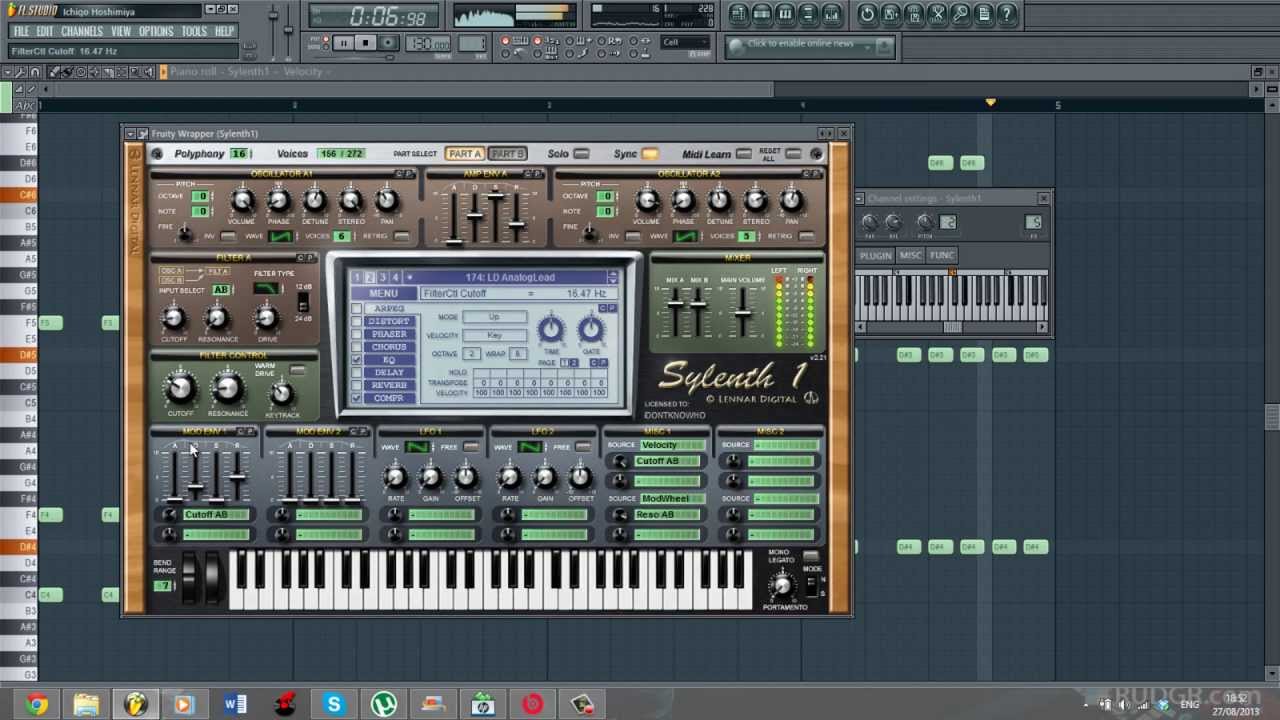Open the playlist view icon
1280x720 pixels.
coord(738,14)
